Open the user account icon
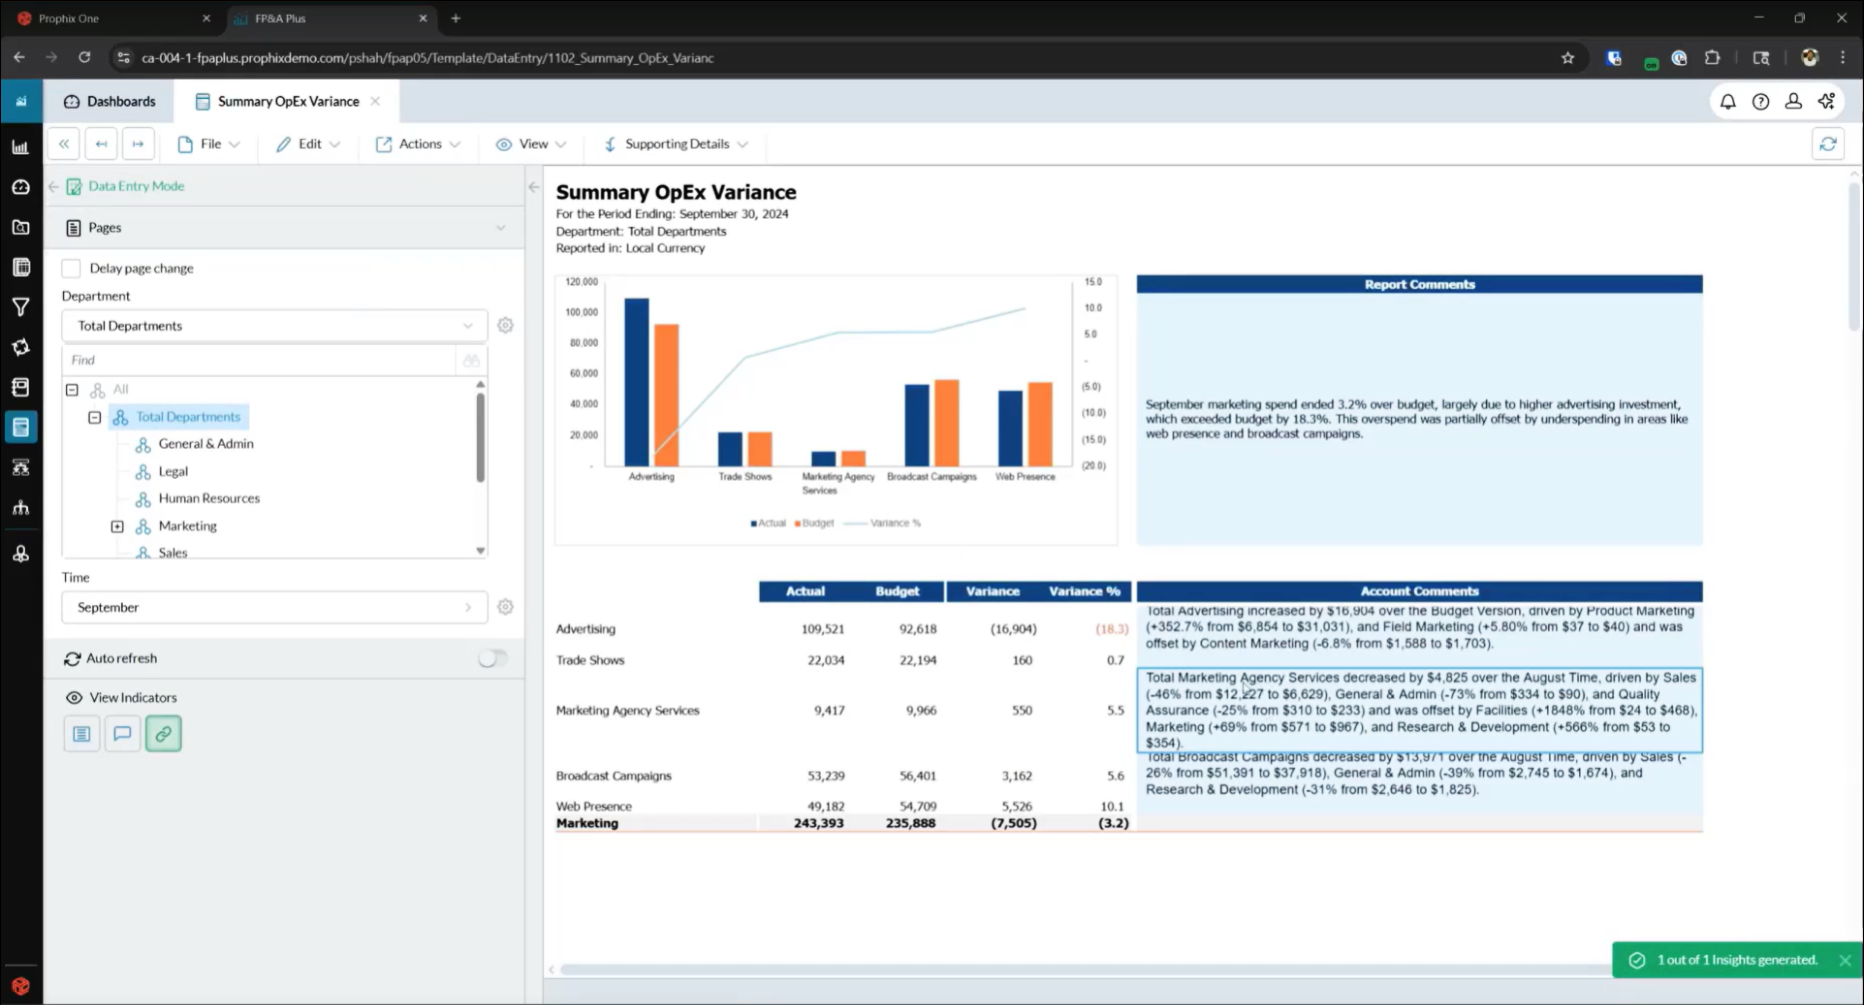 click(1793, 101)
